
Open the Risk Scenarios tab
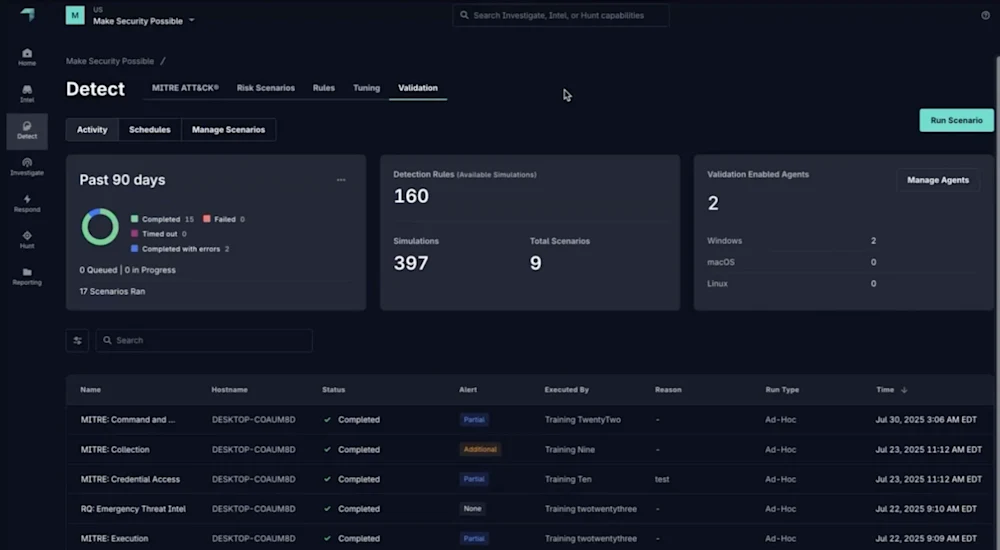click(265, 88)
